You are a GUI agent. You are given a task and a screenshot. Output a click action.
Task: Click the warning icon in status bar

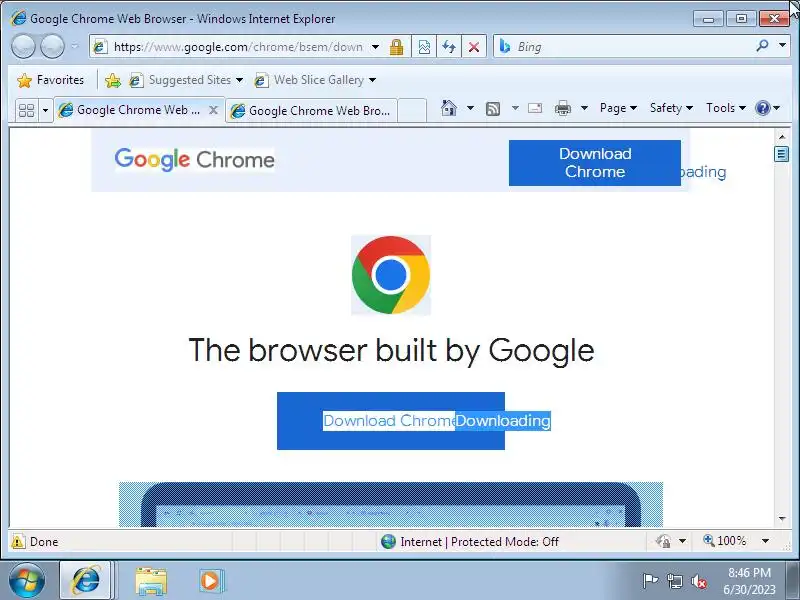pyautogui.click(x=18, y=541)
